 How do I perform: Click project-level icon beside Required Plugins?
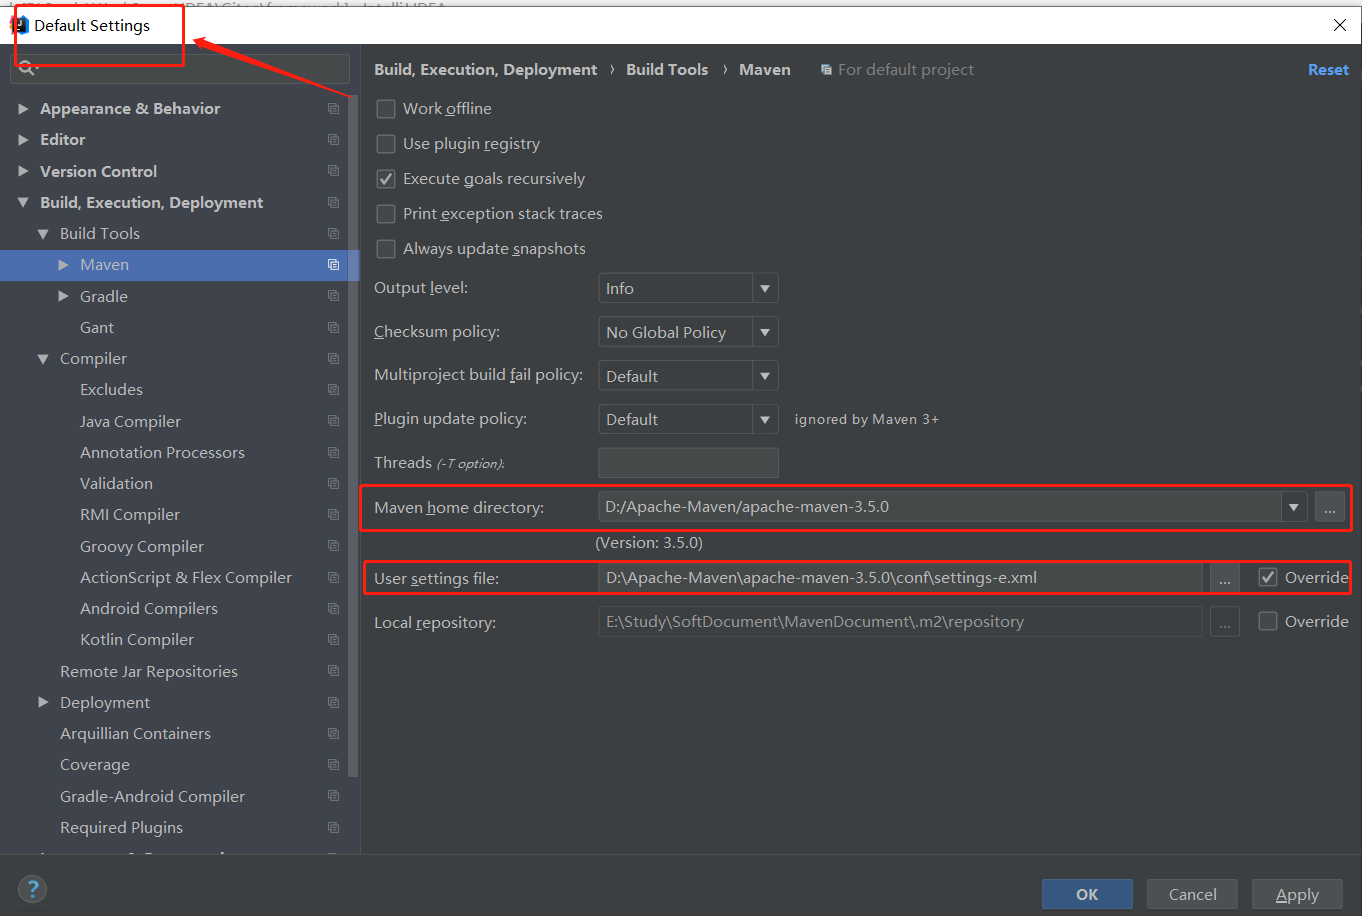click(x=334, y=827)
